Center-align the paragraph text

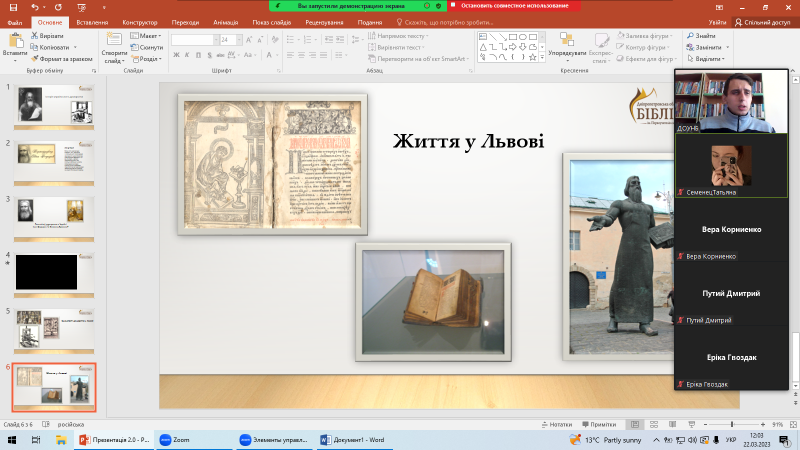[x=302, y=55]
